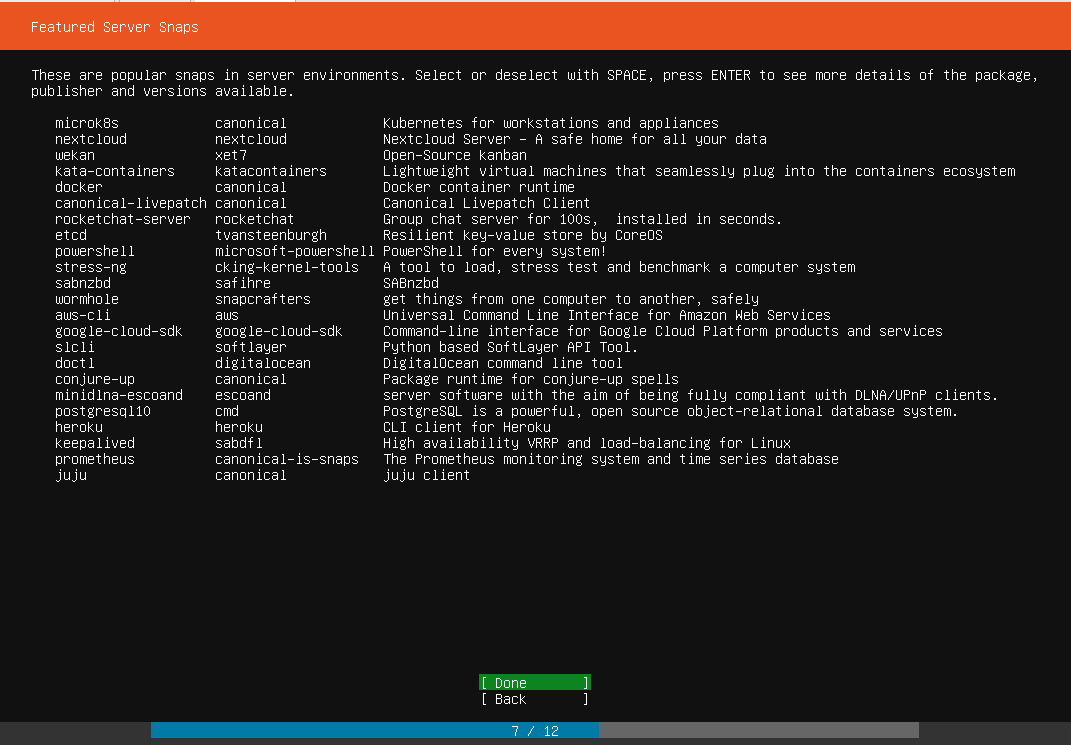Select the microk8s Kubernetes snap row

387,124
